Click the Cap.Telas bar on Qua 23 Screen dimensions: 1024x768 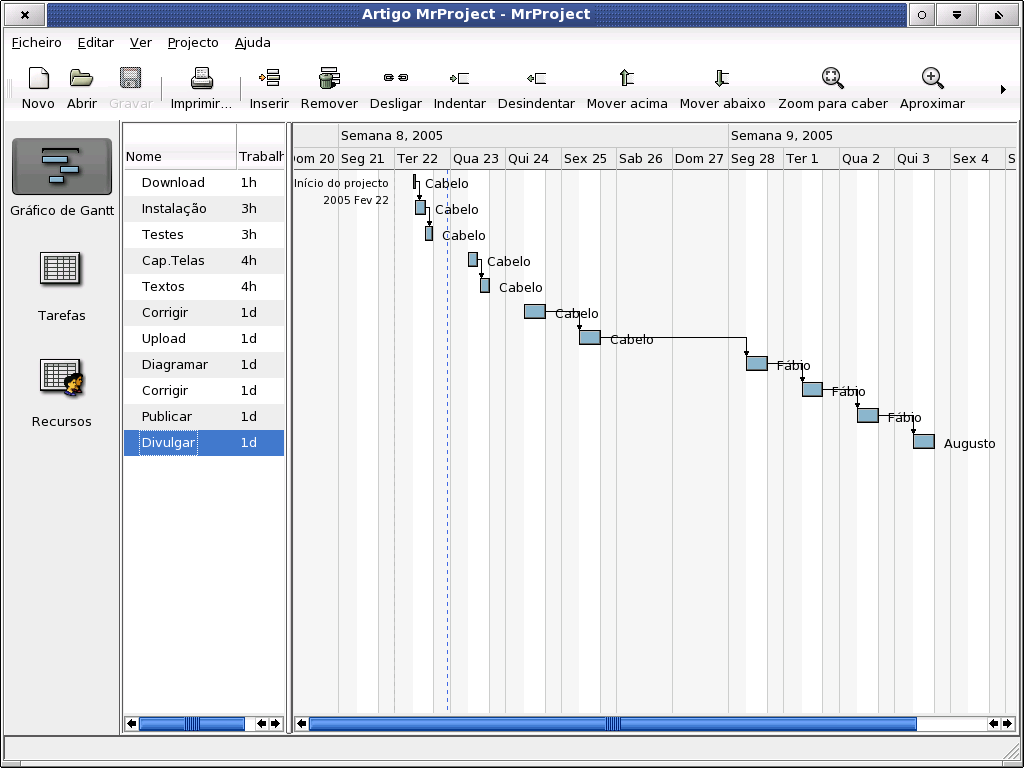pyautogui.click(x=473, y=259)
